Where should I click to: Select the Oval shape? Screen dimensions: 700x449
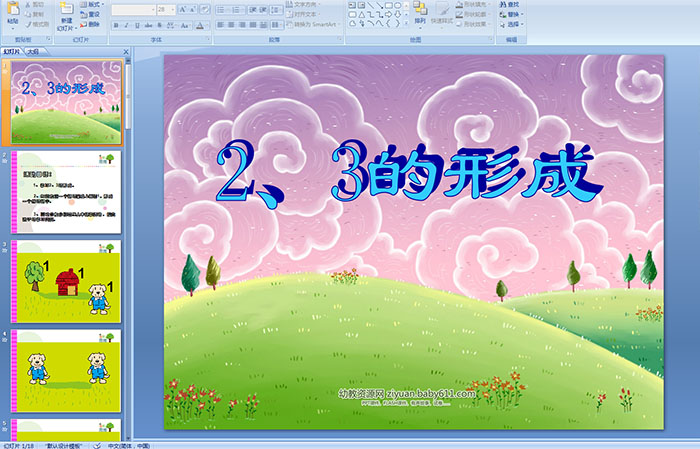coord(398,5)
